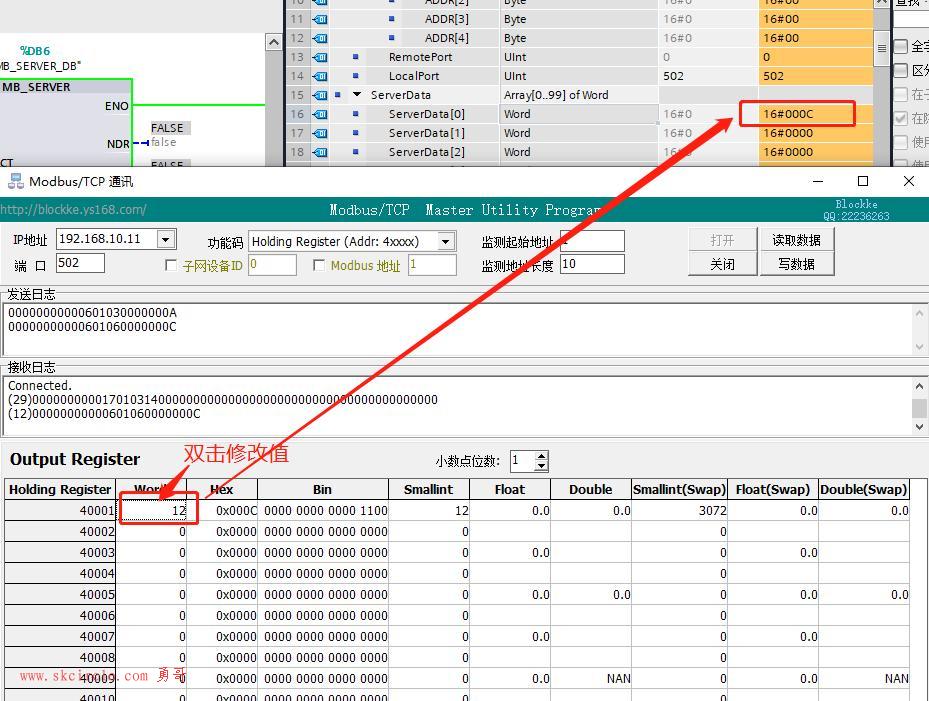Increase 小数点位数 with the up arrow
The width and height of the screenshot is (929, 701).
pyautogui.click(x=541, y=456)
